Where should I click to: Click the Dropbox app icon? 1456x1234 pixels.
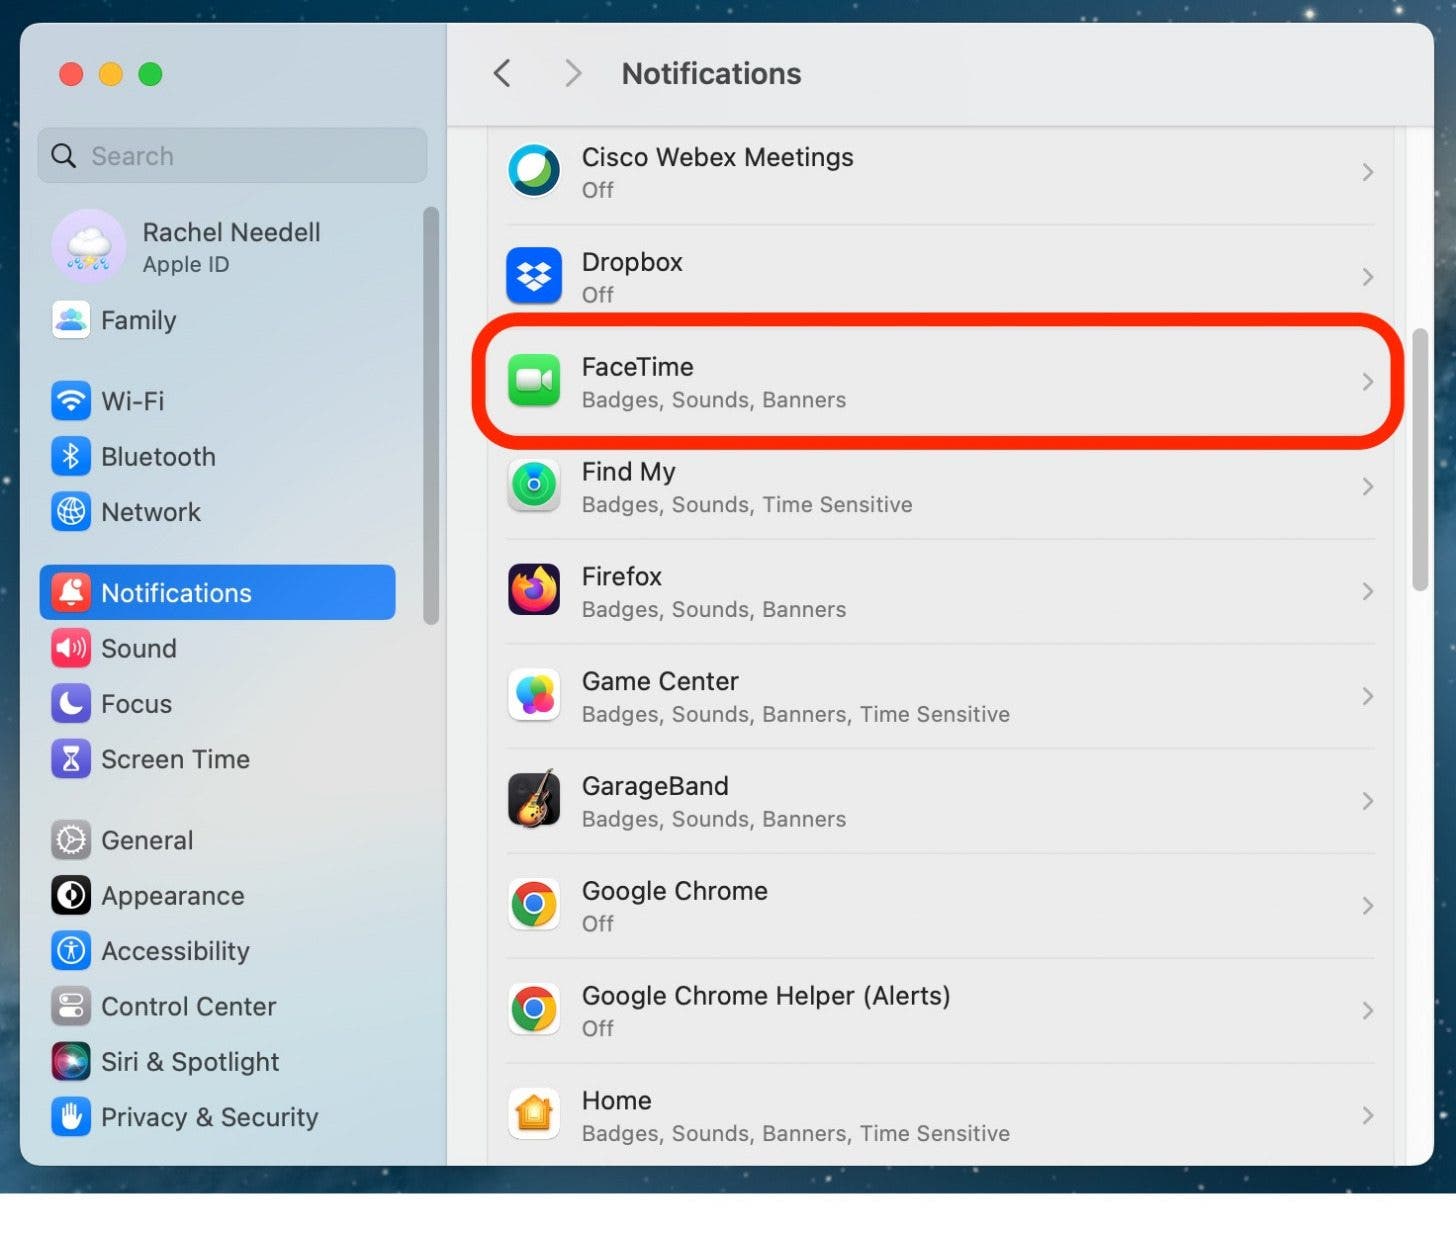point(534,277)
